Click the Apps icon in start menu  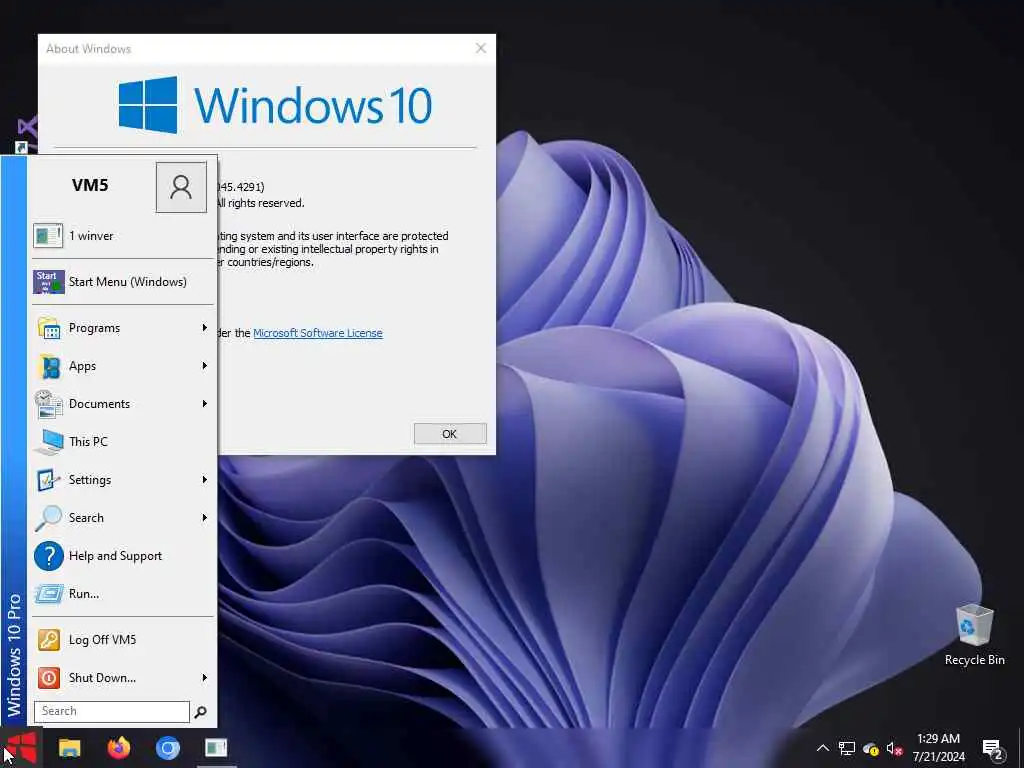pos(50,366)
